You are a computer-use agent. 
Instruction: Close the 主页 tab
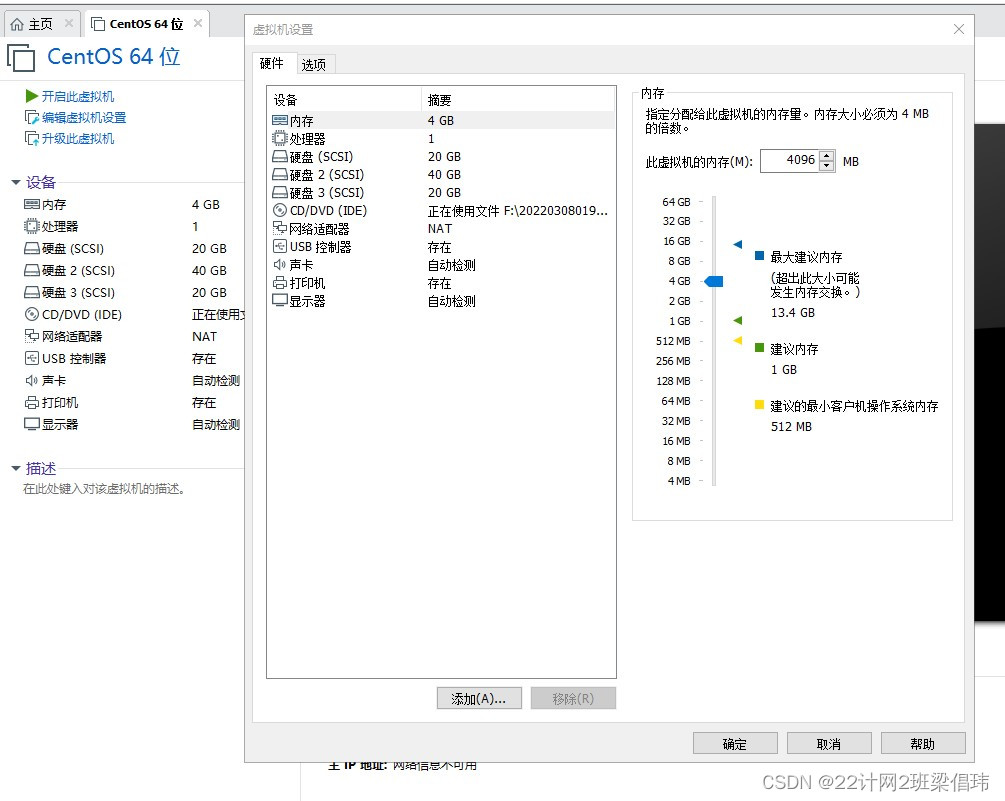[69, 24]
